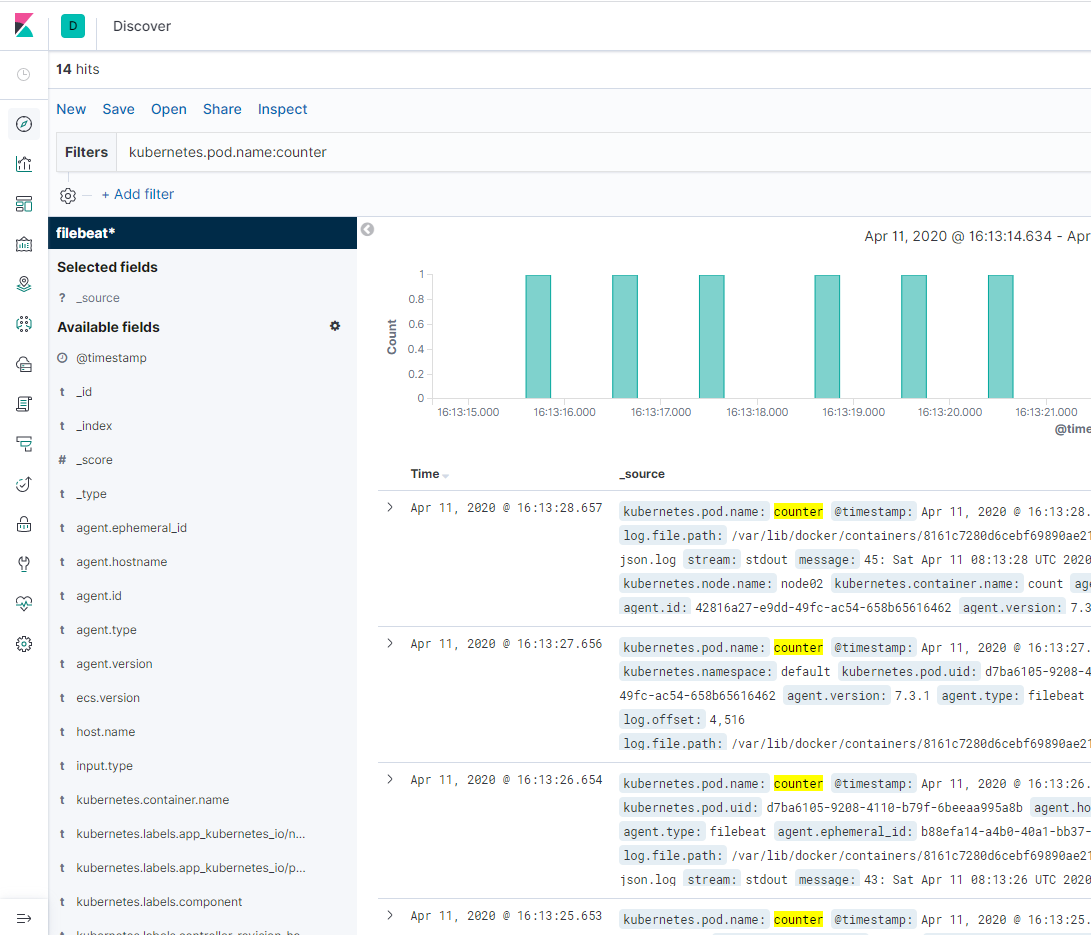This screenshot has height=935, width=1091.
Task: Open Discover compass icon in sidebar
Action: 24,124
